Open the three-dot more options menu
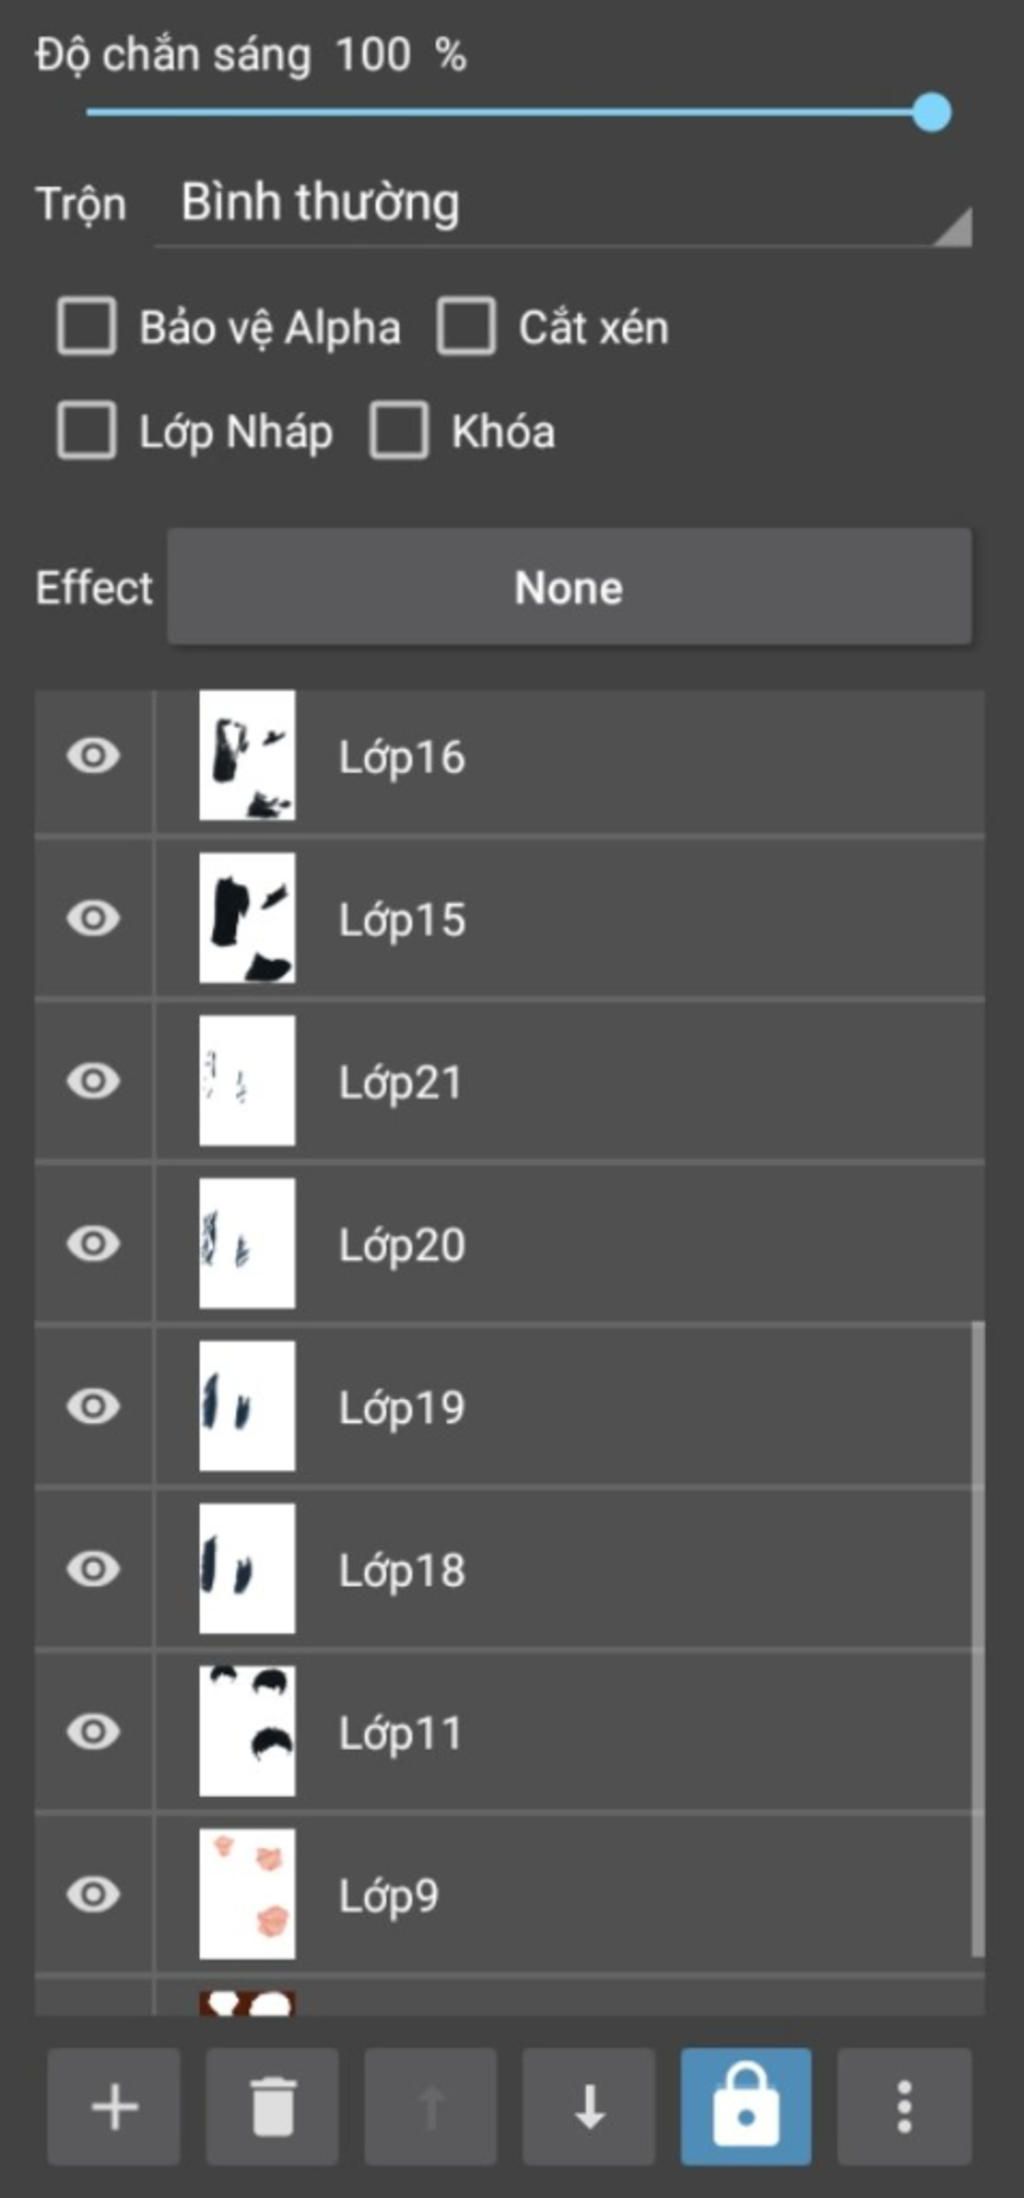This screenshot has height=2198, width=1024. pyautogui.click(x=904, y=2106)
